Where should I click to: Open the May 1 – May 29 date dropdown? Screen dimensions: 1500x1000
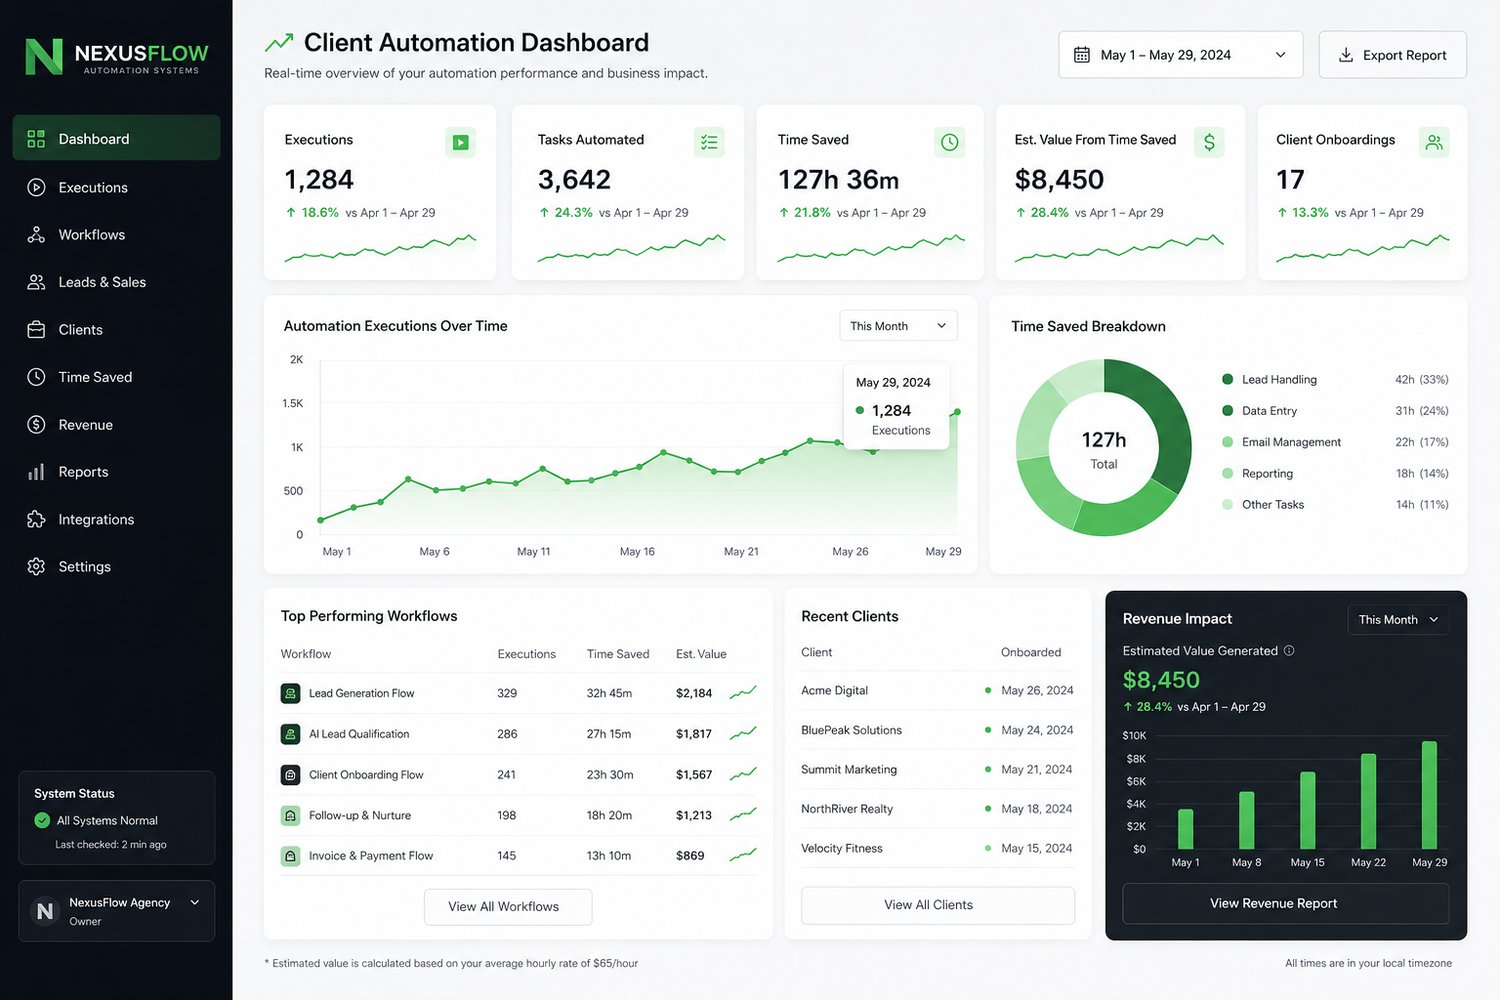pos(1181,55)
